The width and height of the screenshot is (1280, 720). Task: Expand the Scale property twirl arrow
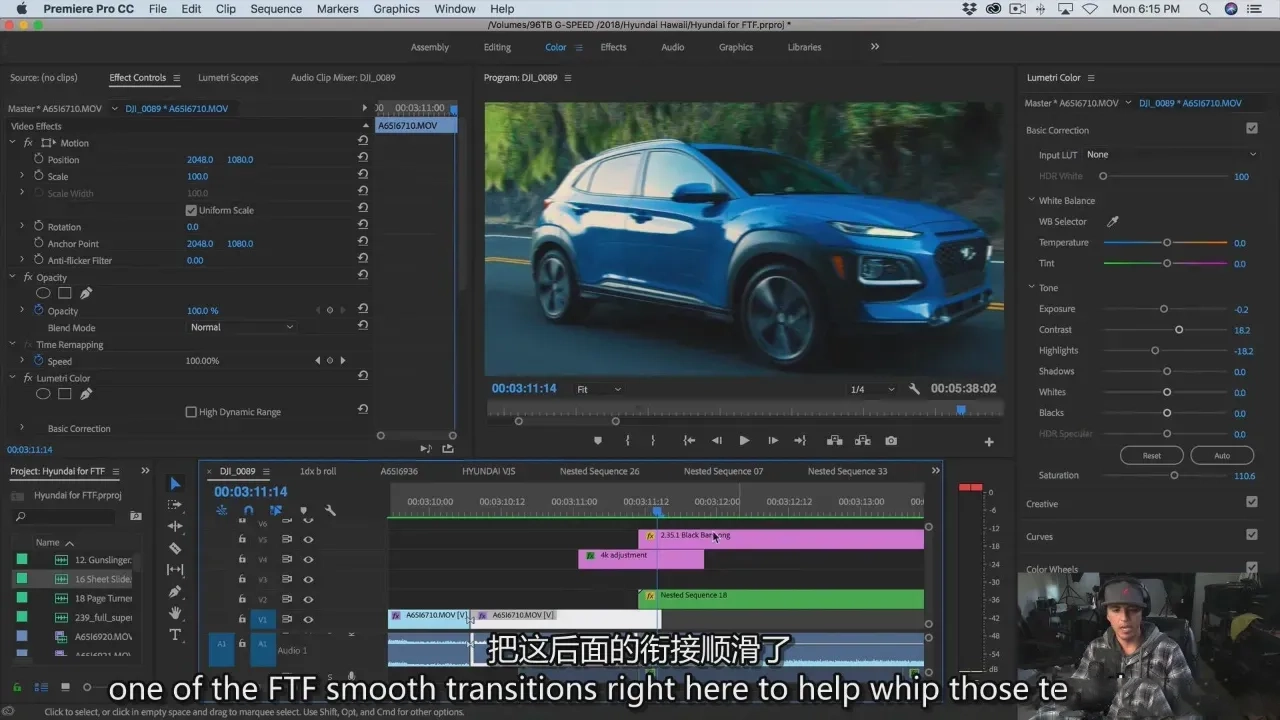coord(22,176)
